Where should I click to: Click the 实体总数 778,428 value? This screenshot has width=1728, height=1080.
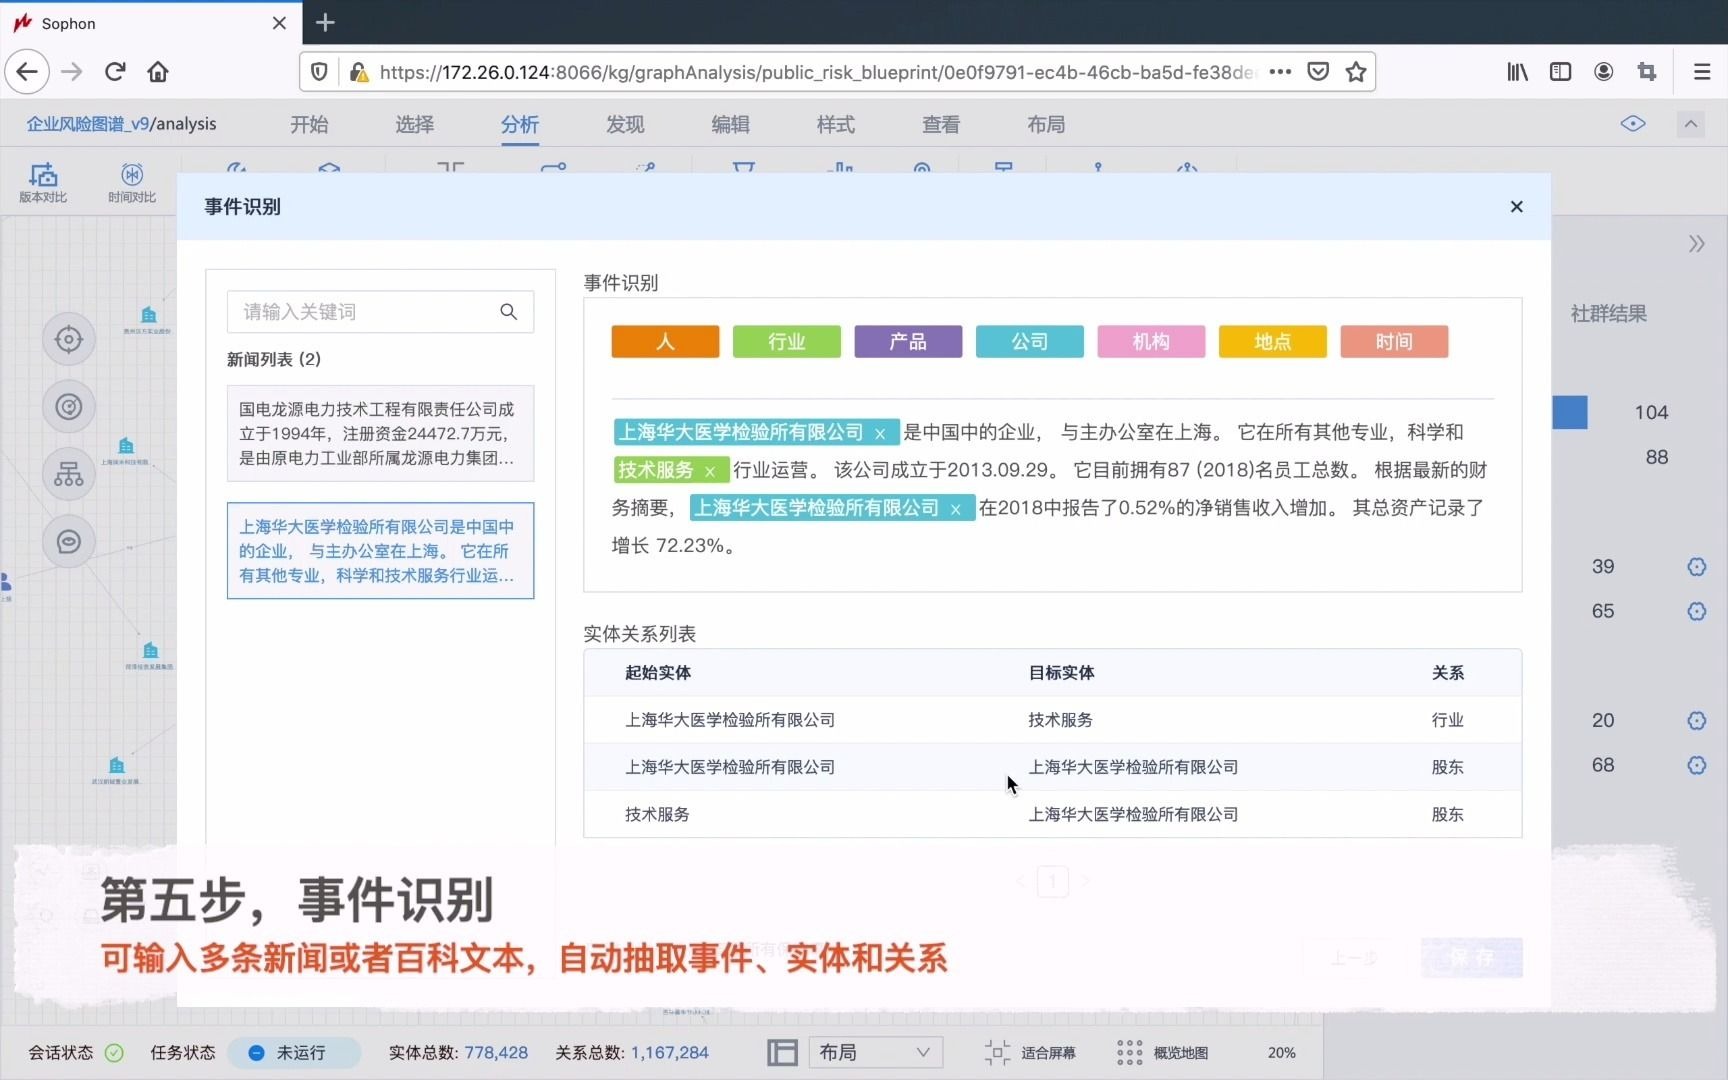[496, 1053]
